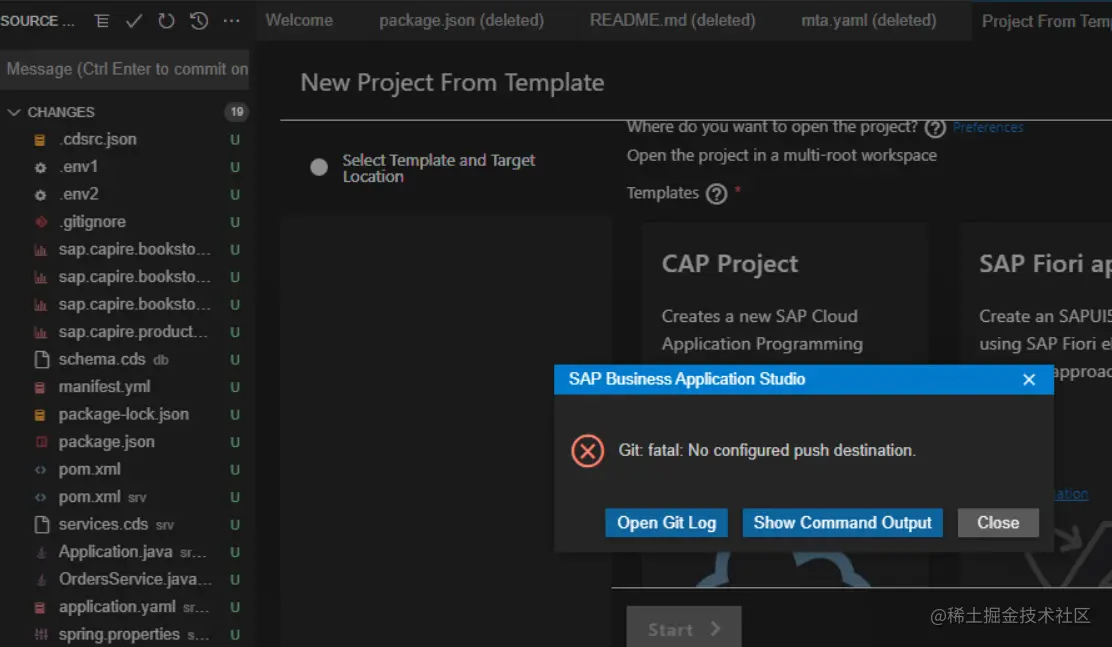This screenshot has height=647, width=1112.
Task: Open the history clock icon in Source Control
Action: [x=199, y=21]
